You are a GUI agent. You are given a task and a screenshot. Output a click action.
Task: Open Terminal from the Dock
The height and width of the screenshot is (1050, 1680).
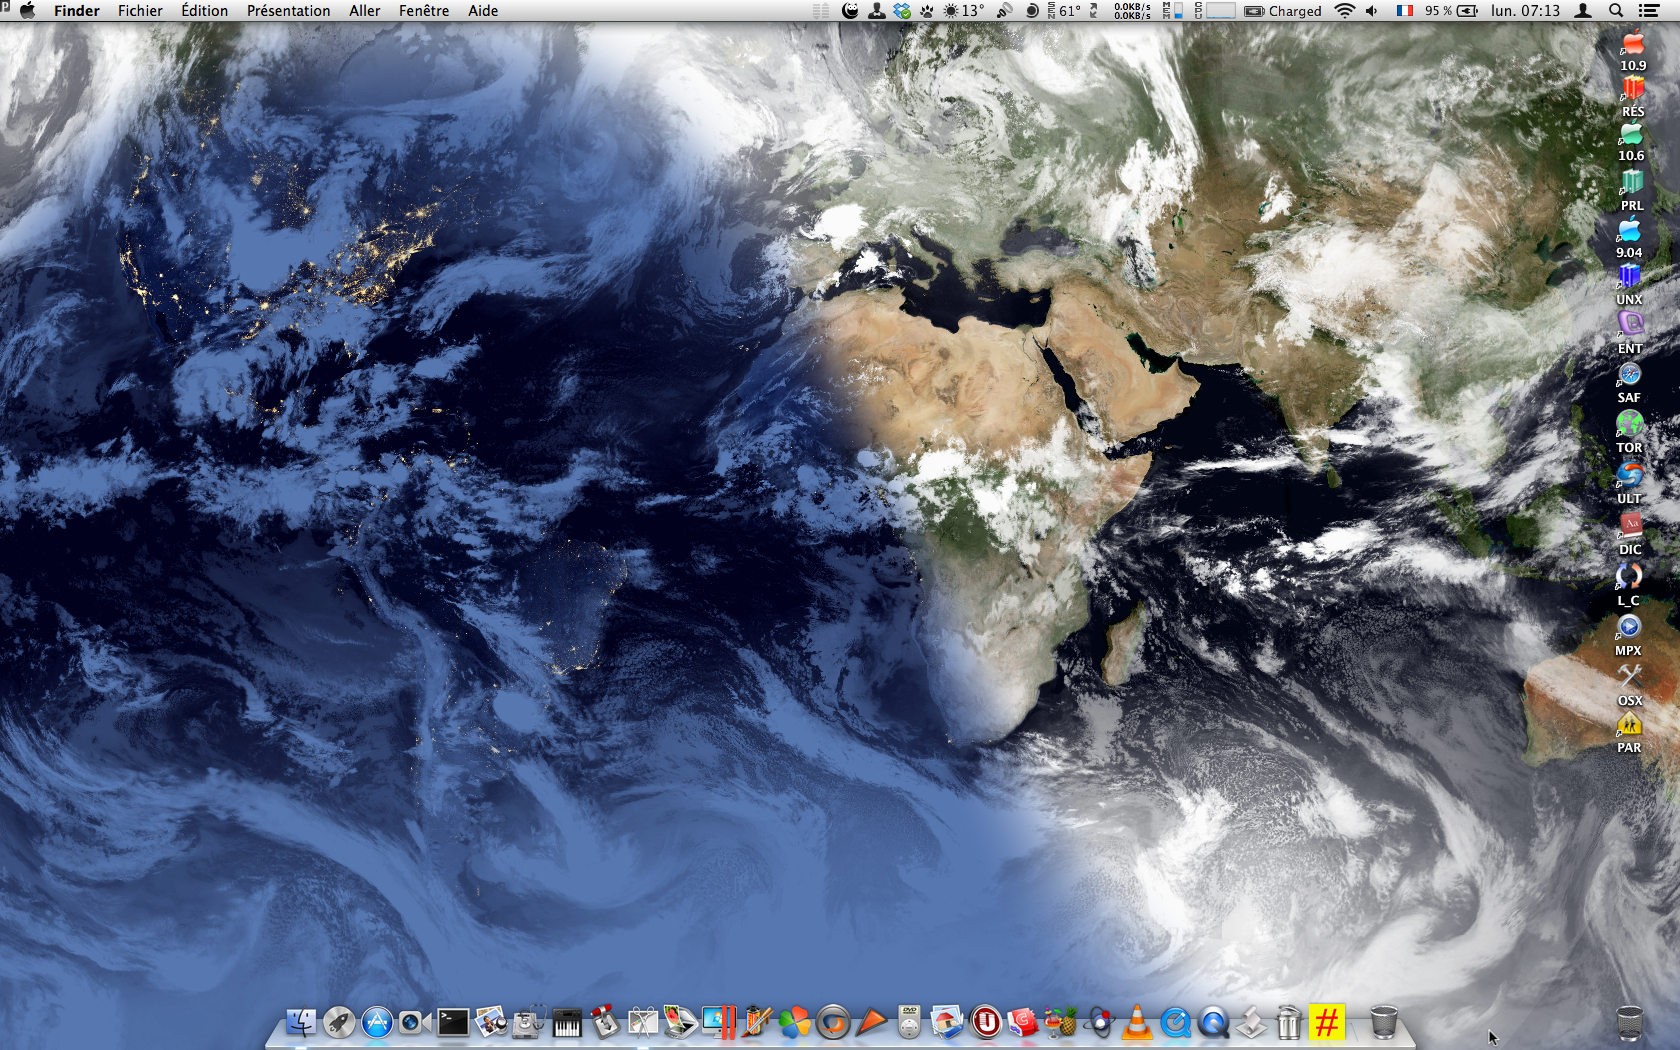pyautogui.click(x=453, y=1022)
